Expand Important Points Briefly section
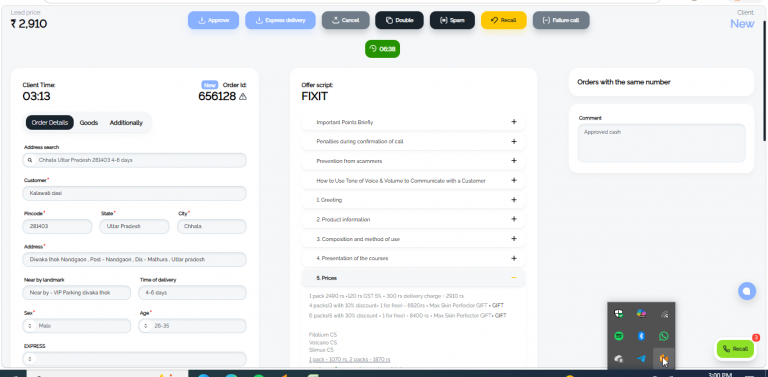768x377 pixels. tap(413, 122)
